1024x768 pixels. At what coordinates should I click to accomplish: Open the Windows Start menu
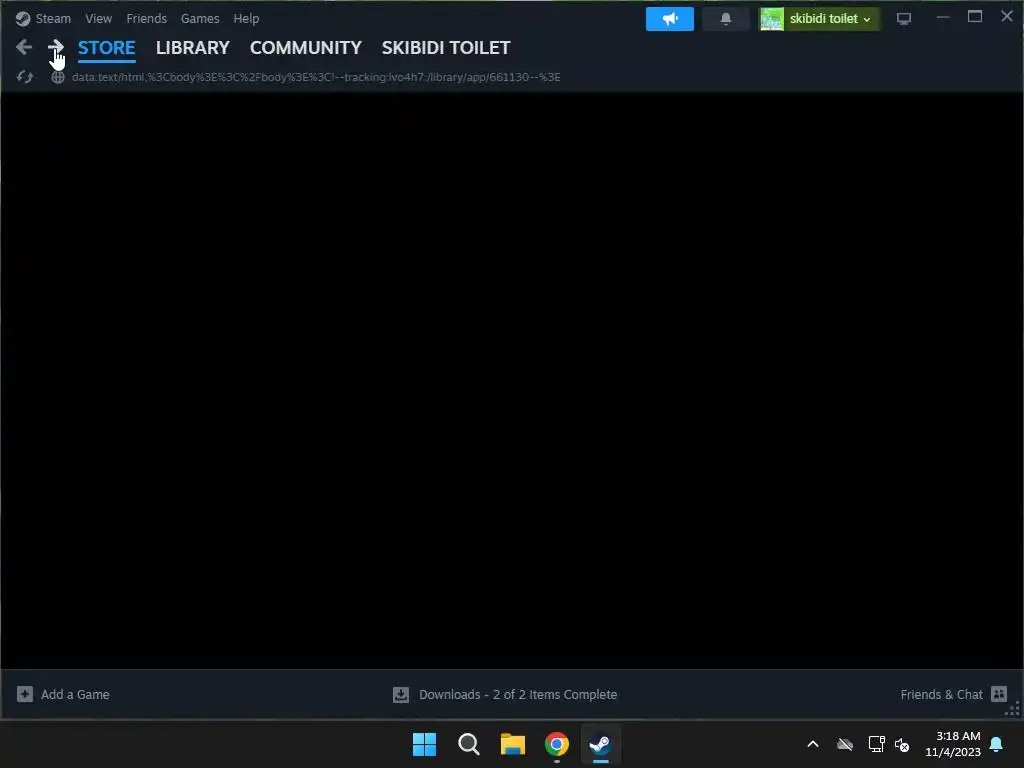424,744
